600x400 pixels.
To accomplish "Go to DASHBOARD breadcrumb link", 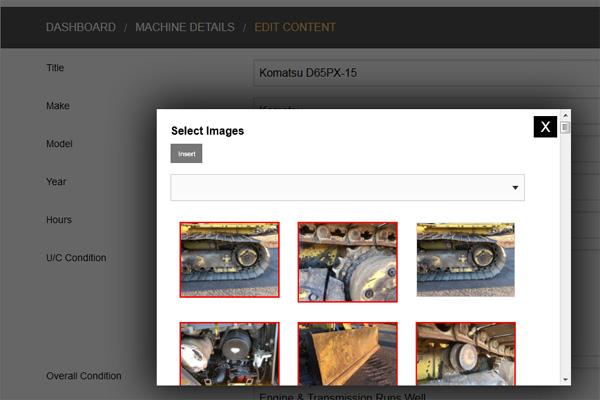I will 81,27.
